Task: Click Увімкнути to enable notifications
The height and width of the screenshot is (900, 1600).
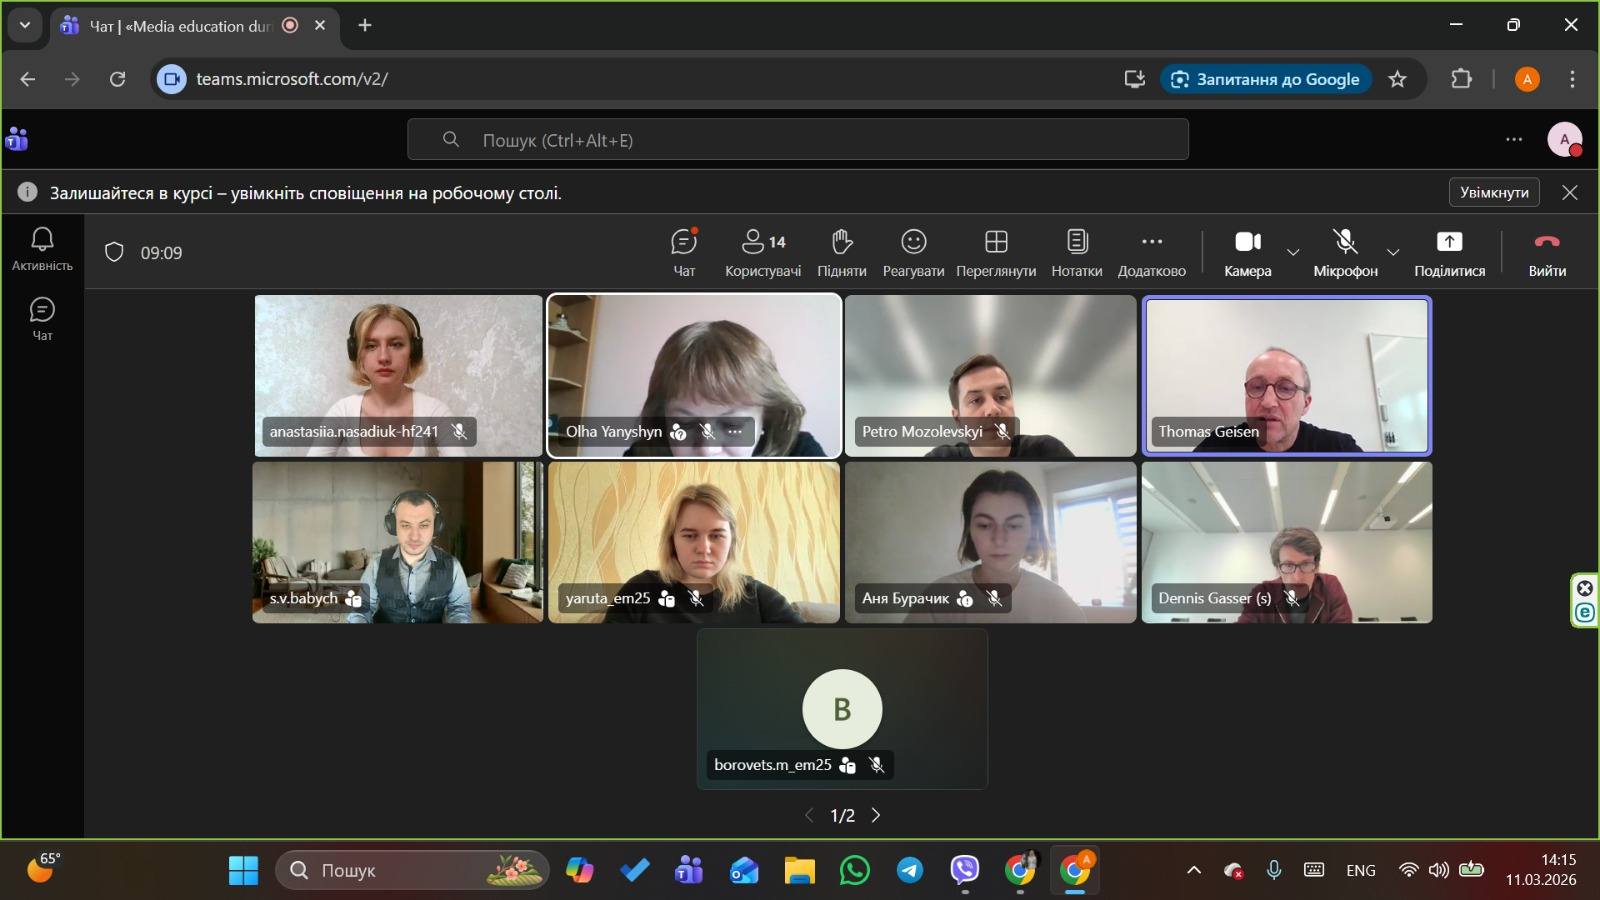Action: click(1493, 192)
